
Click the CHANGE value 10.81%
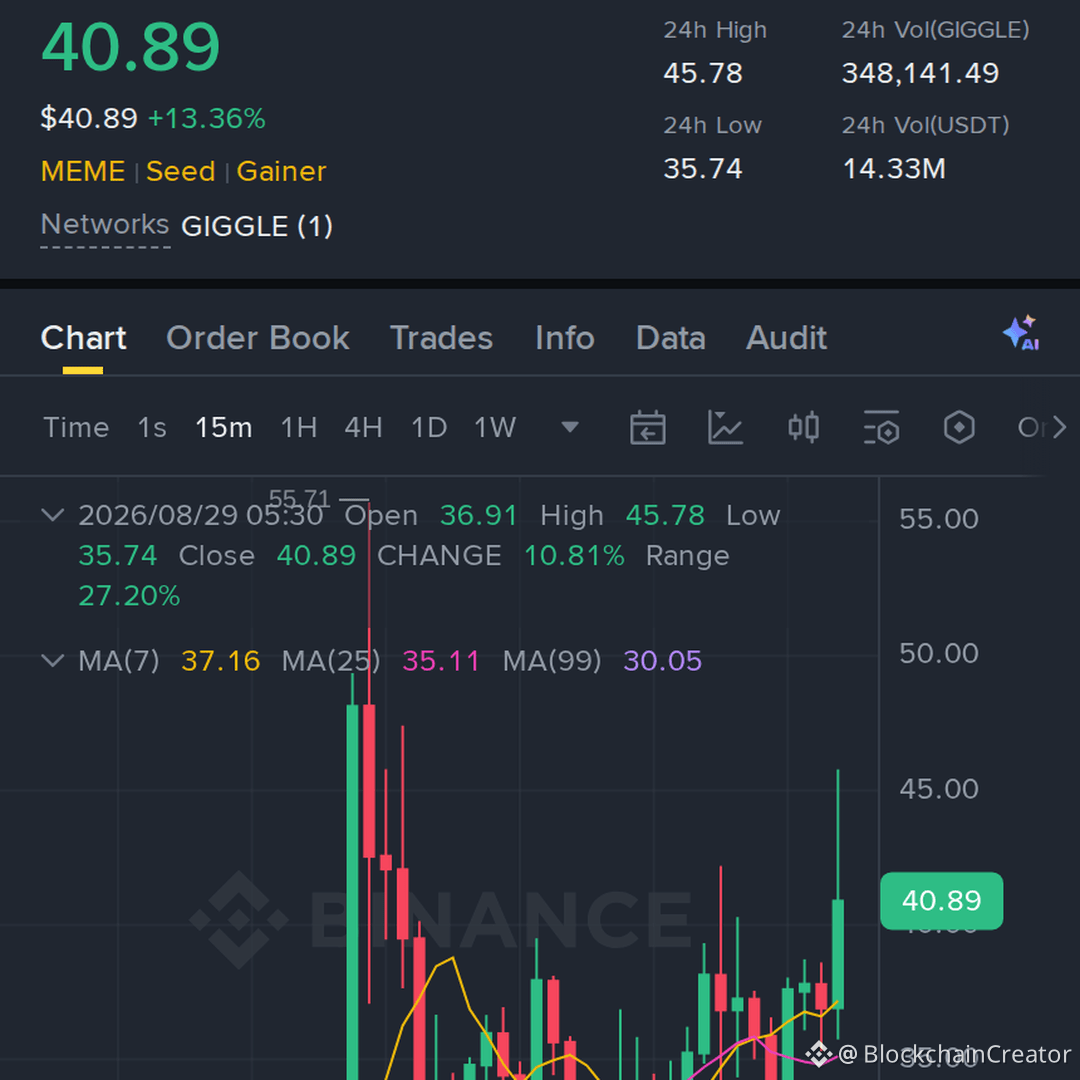pyautogui.click(x=574, y=556)
